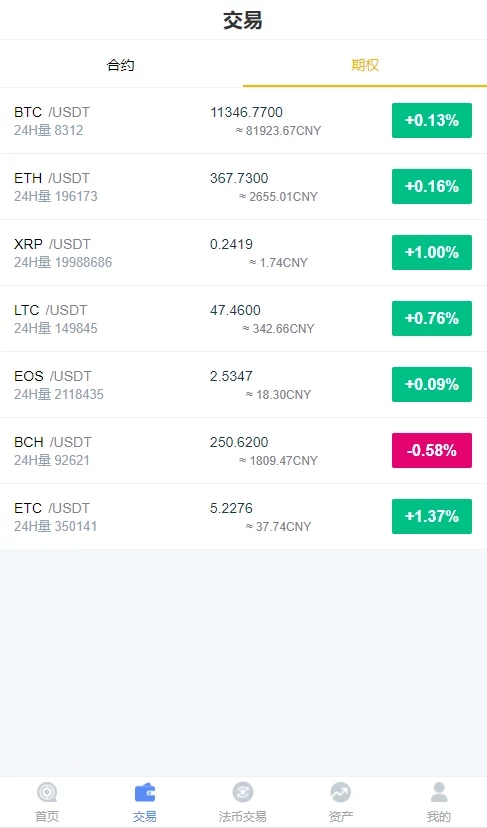Select the BCH price 250.6200
487x828 pixels.
coord(239,442)
